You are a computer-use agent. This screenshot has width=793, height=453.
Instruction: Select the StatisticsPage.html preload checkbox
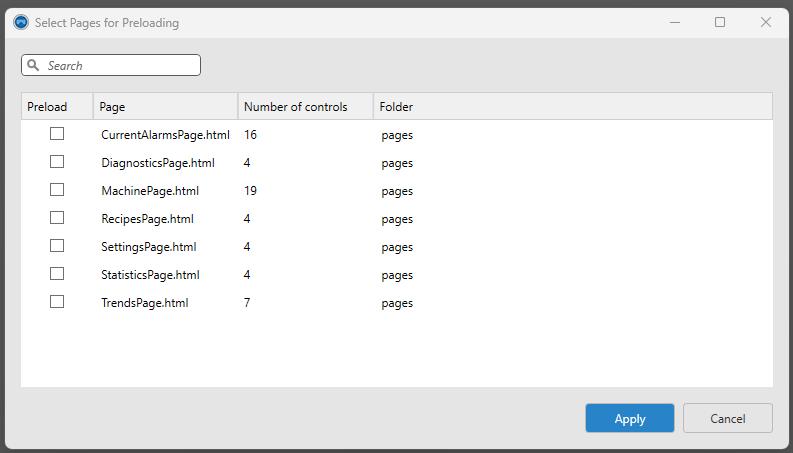click(x=57, y=274)
